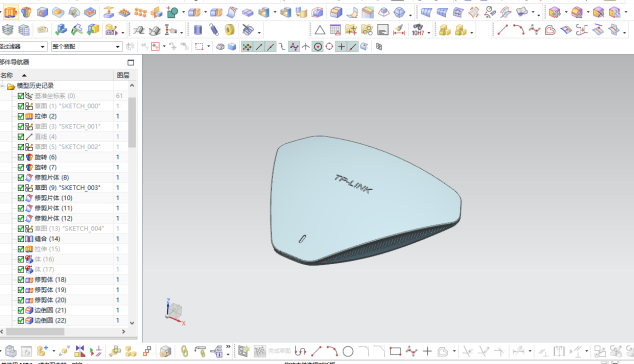The height and width of the screenshot is (364, 634).
Task: Click the paint roller icon in bottom toolbar
Action: 201,351
